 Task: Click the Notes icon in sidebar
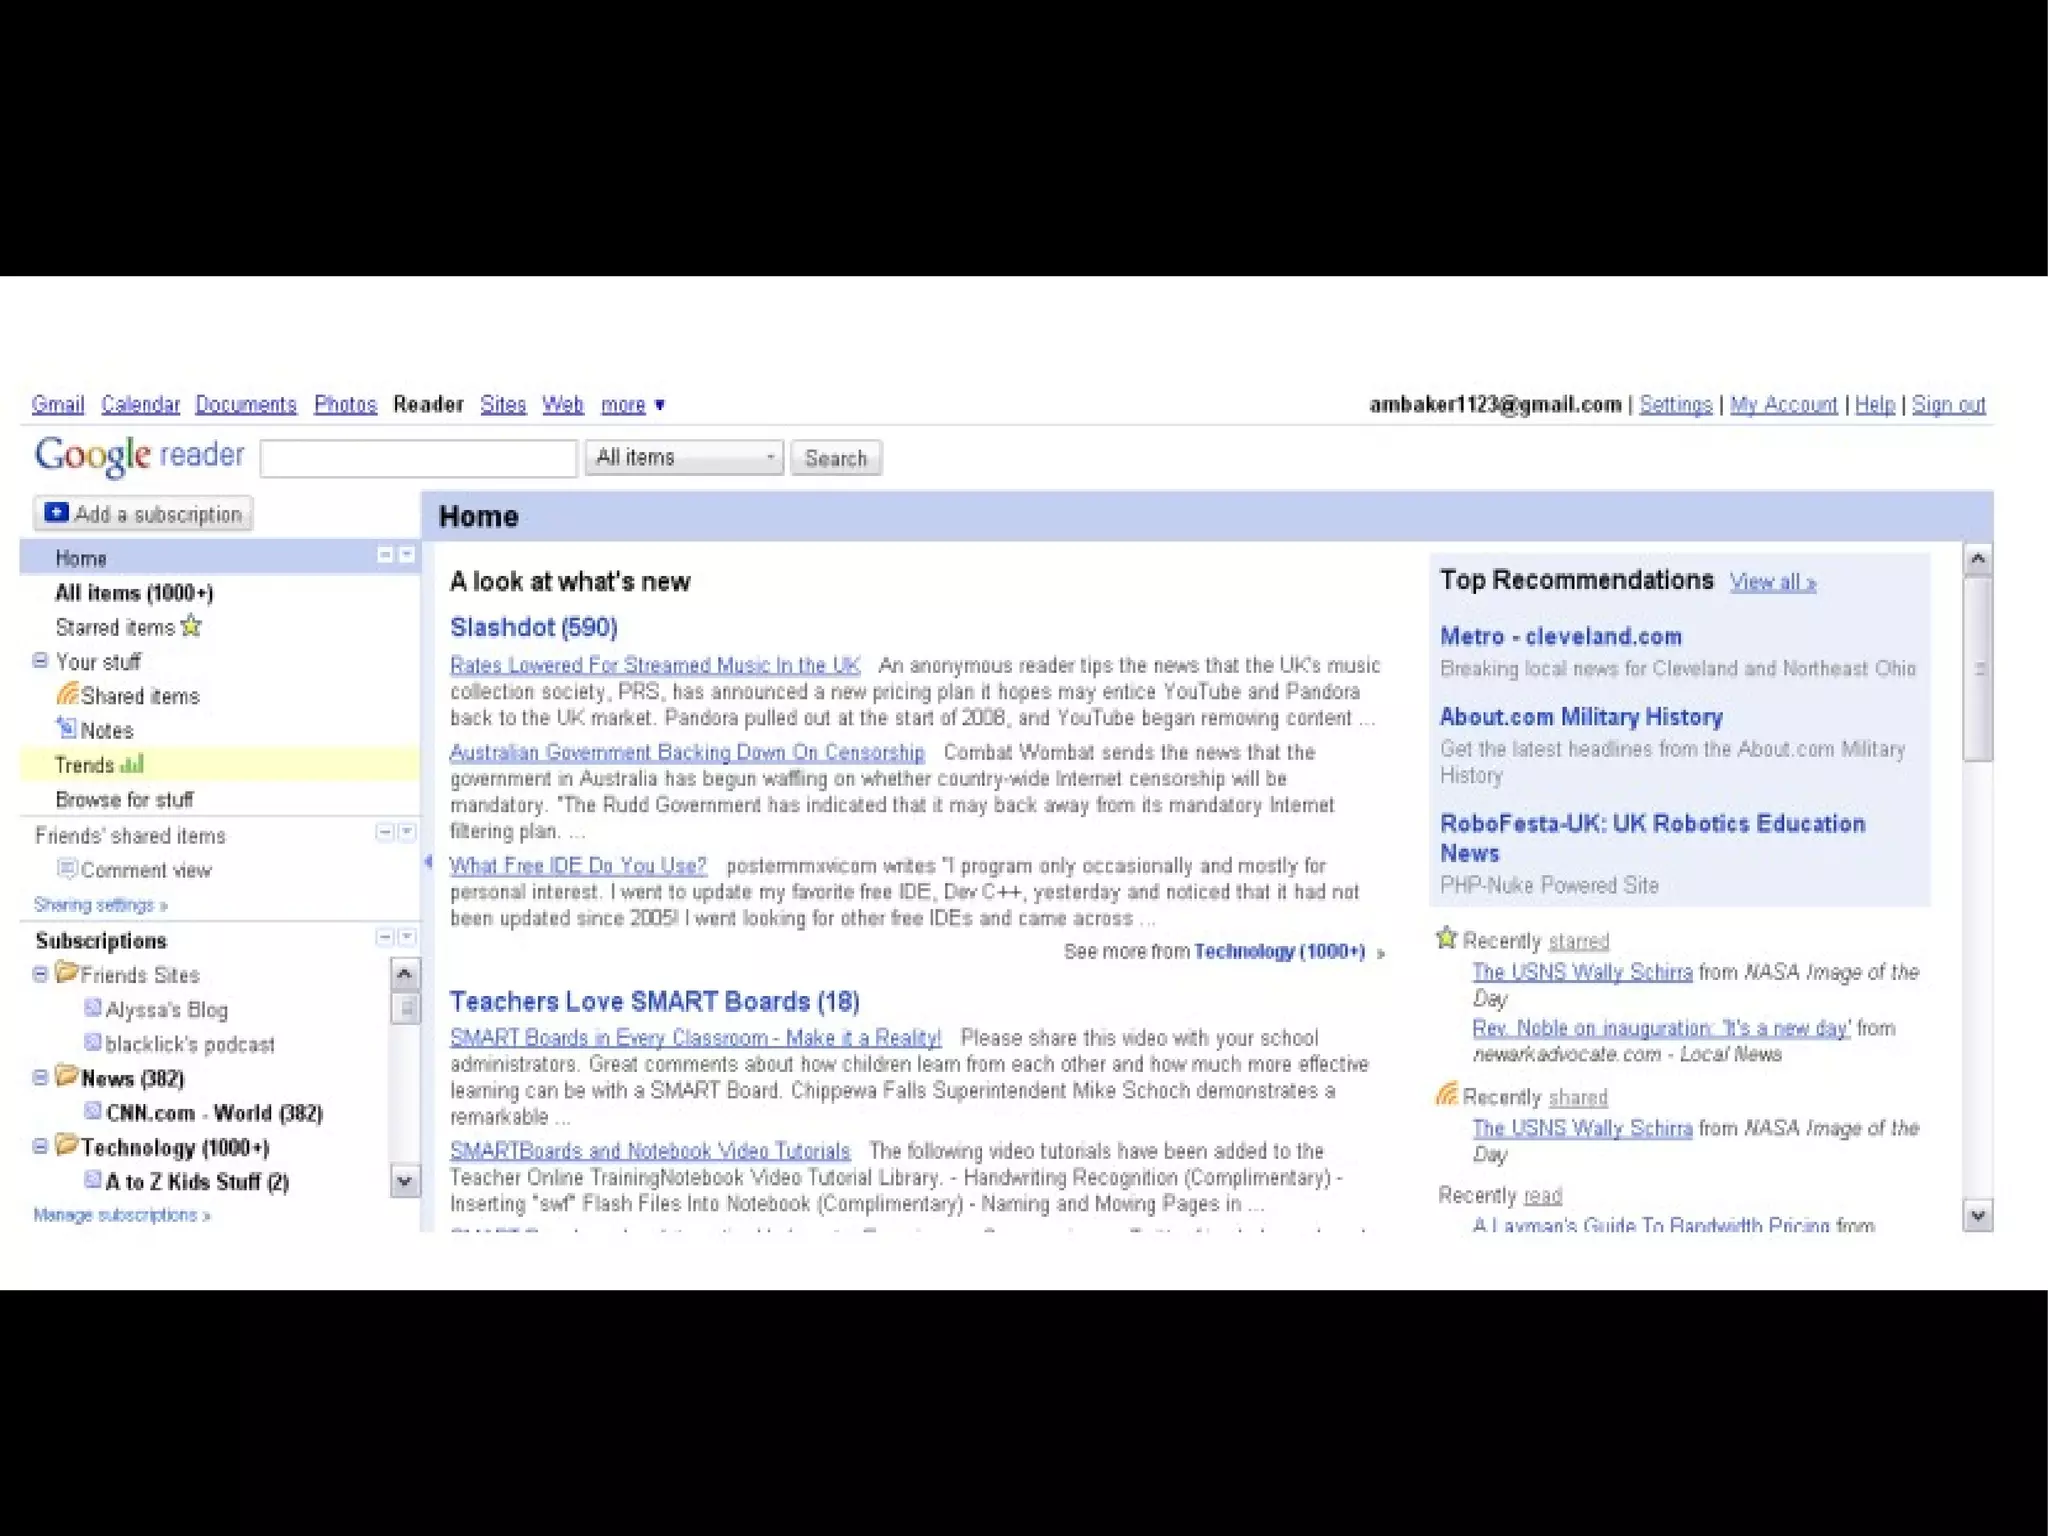(67, 728)
